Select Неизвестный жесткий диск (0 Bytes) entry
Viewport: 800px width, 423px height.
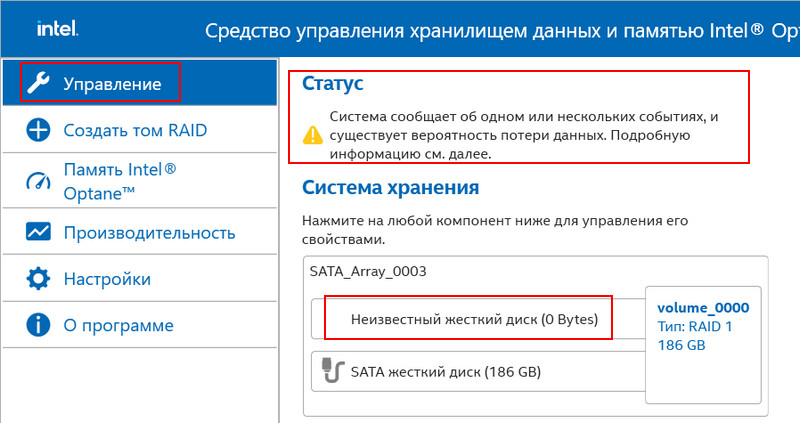[479, 319]
